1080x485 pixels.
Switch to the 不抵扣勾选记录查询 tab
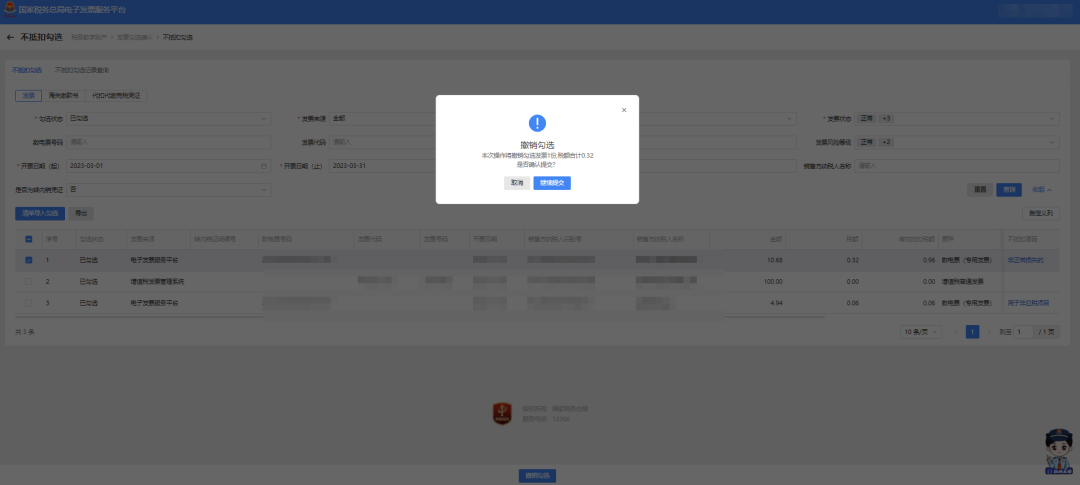(82, 70)
